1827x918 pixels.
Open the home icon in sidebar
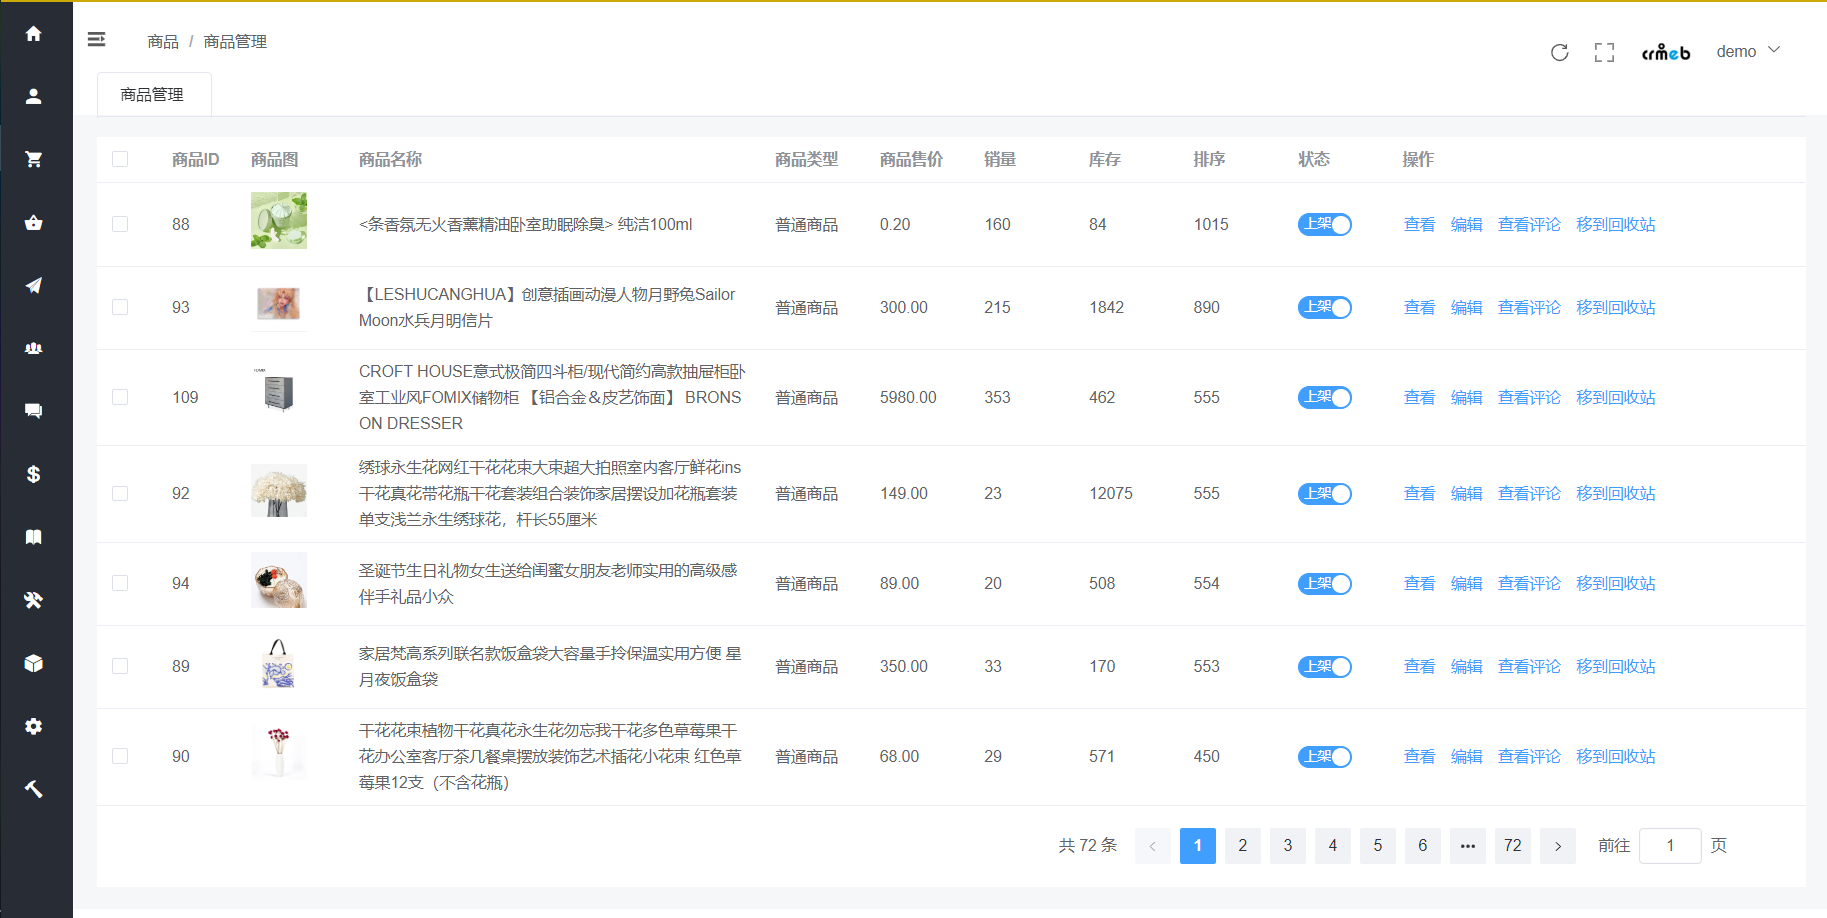point(33,33)
